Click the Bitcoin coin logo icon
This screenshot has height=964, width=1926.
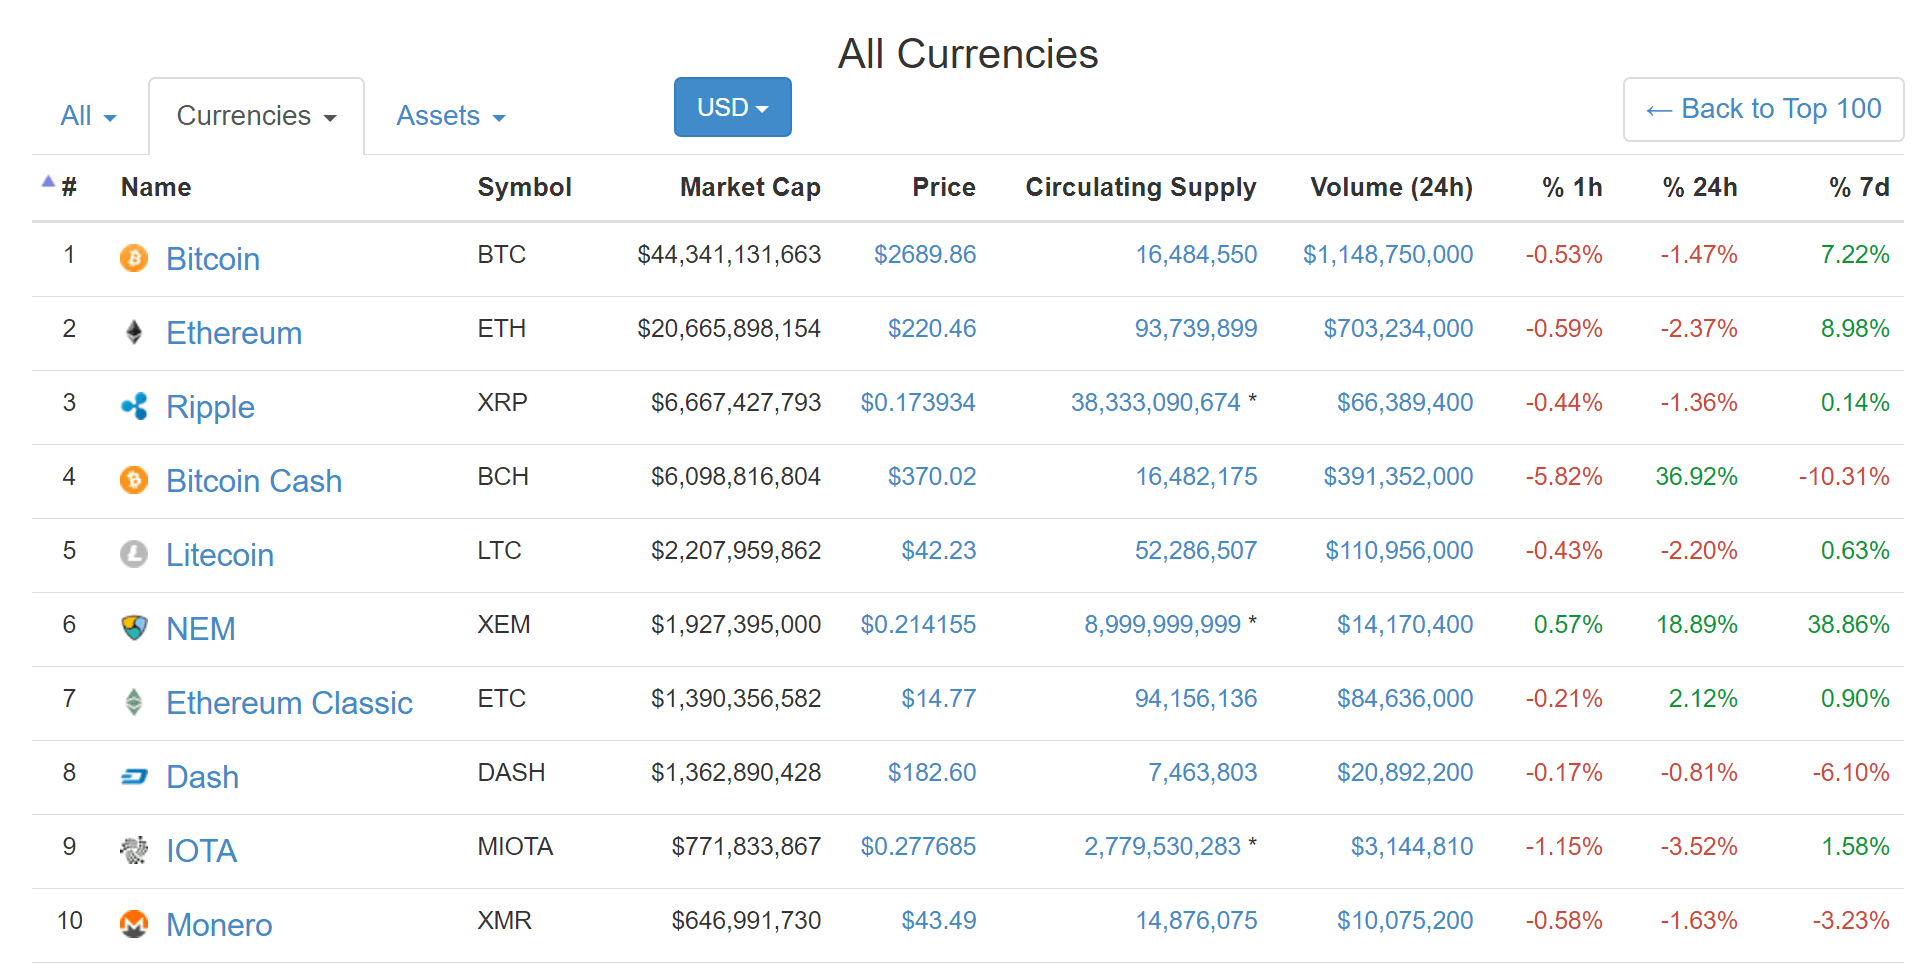tap(134, 259)
